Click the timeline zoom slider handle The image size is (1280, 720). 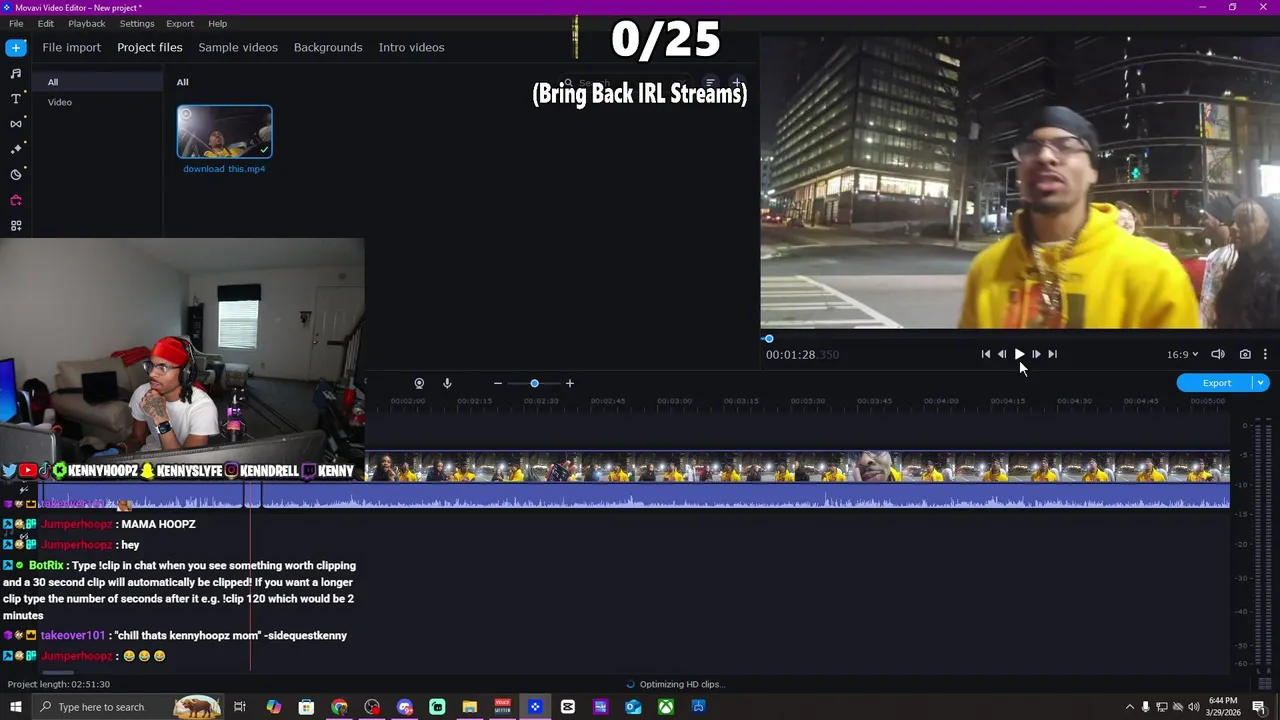(534, 383)
